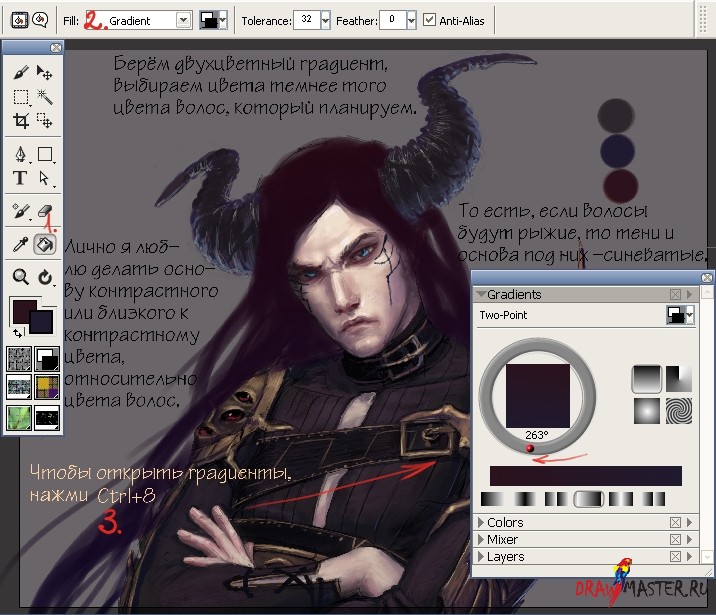Screen dimensions: 716x615
Task: Close the Mixer panel with its X box
Action: [675, 540]
